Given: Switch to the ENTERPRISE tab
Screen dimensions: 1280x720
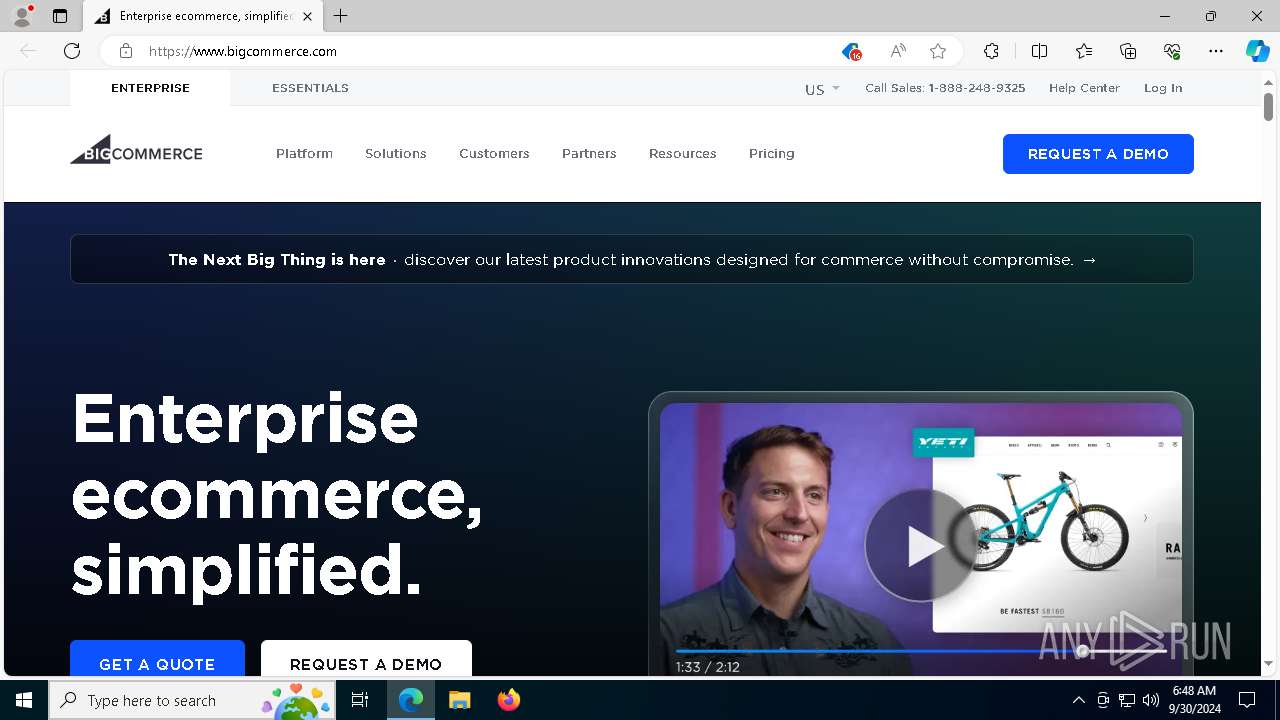Looking at the screenshot, I should [150, 88].
